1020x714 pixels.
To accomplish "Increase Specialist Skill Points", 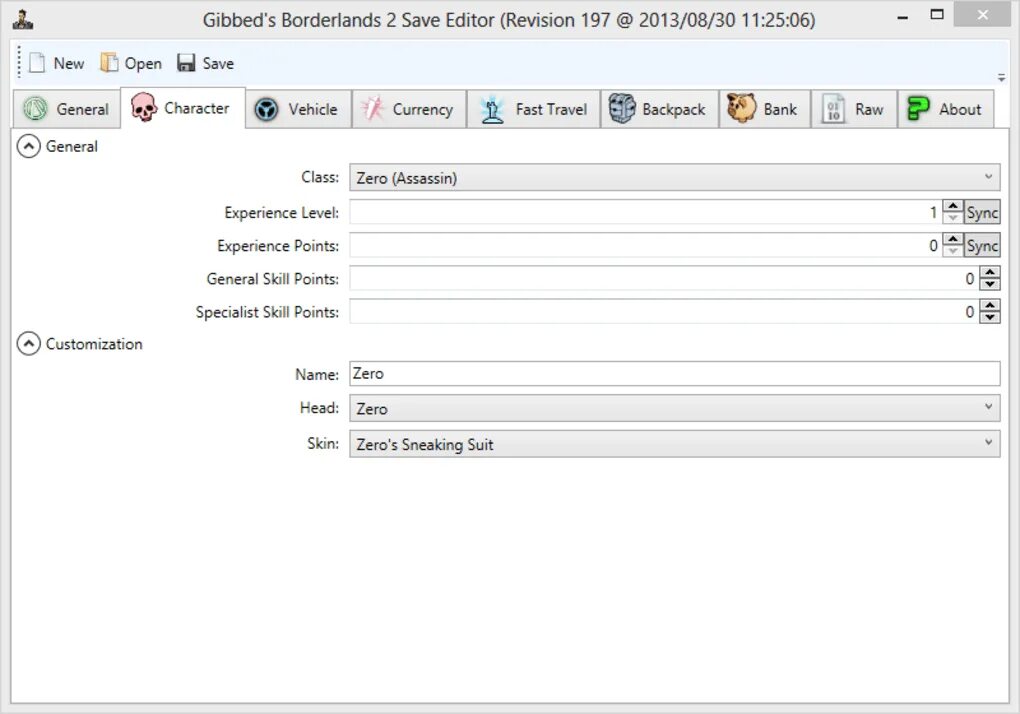I will pyautogui.click(x=990, y=306).
